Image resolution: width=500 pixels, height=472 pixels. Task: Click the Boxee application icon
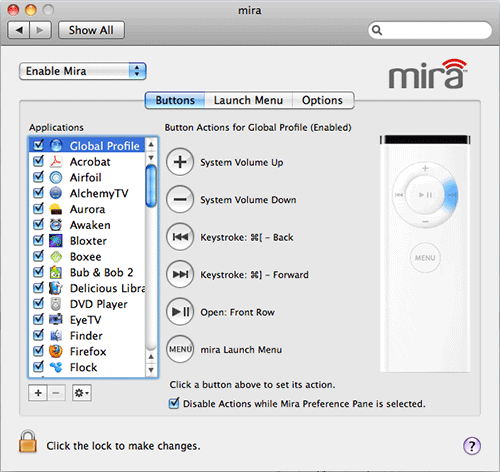56,257
